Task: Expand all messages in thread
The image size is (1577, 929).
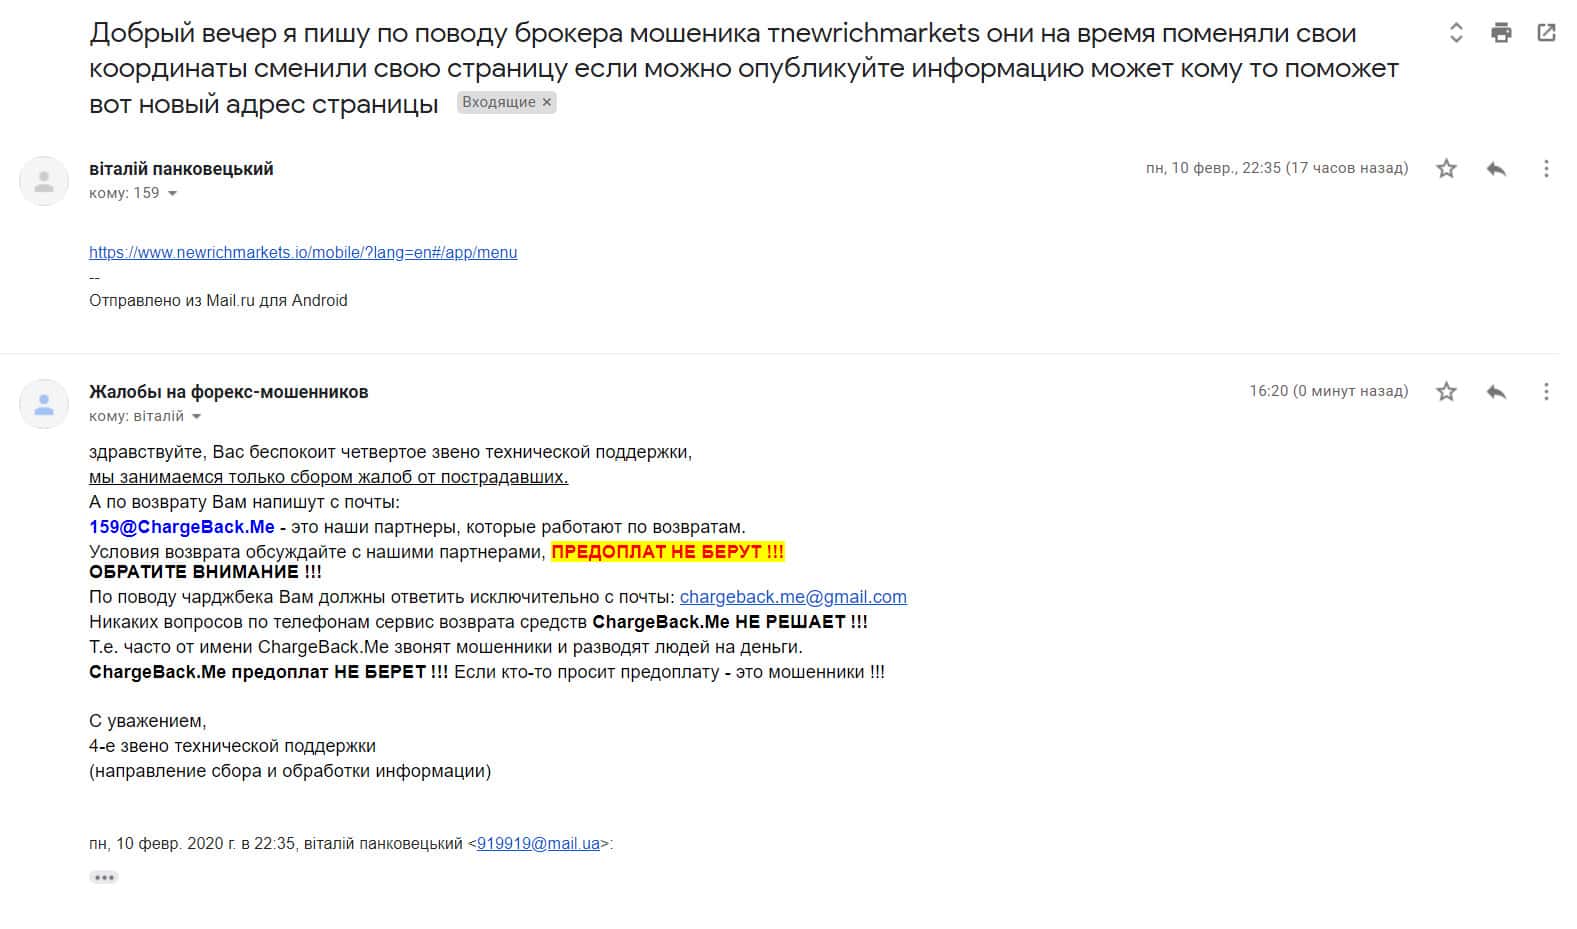Action: (1456, 33)
